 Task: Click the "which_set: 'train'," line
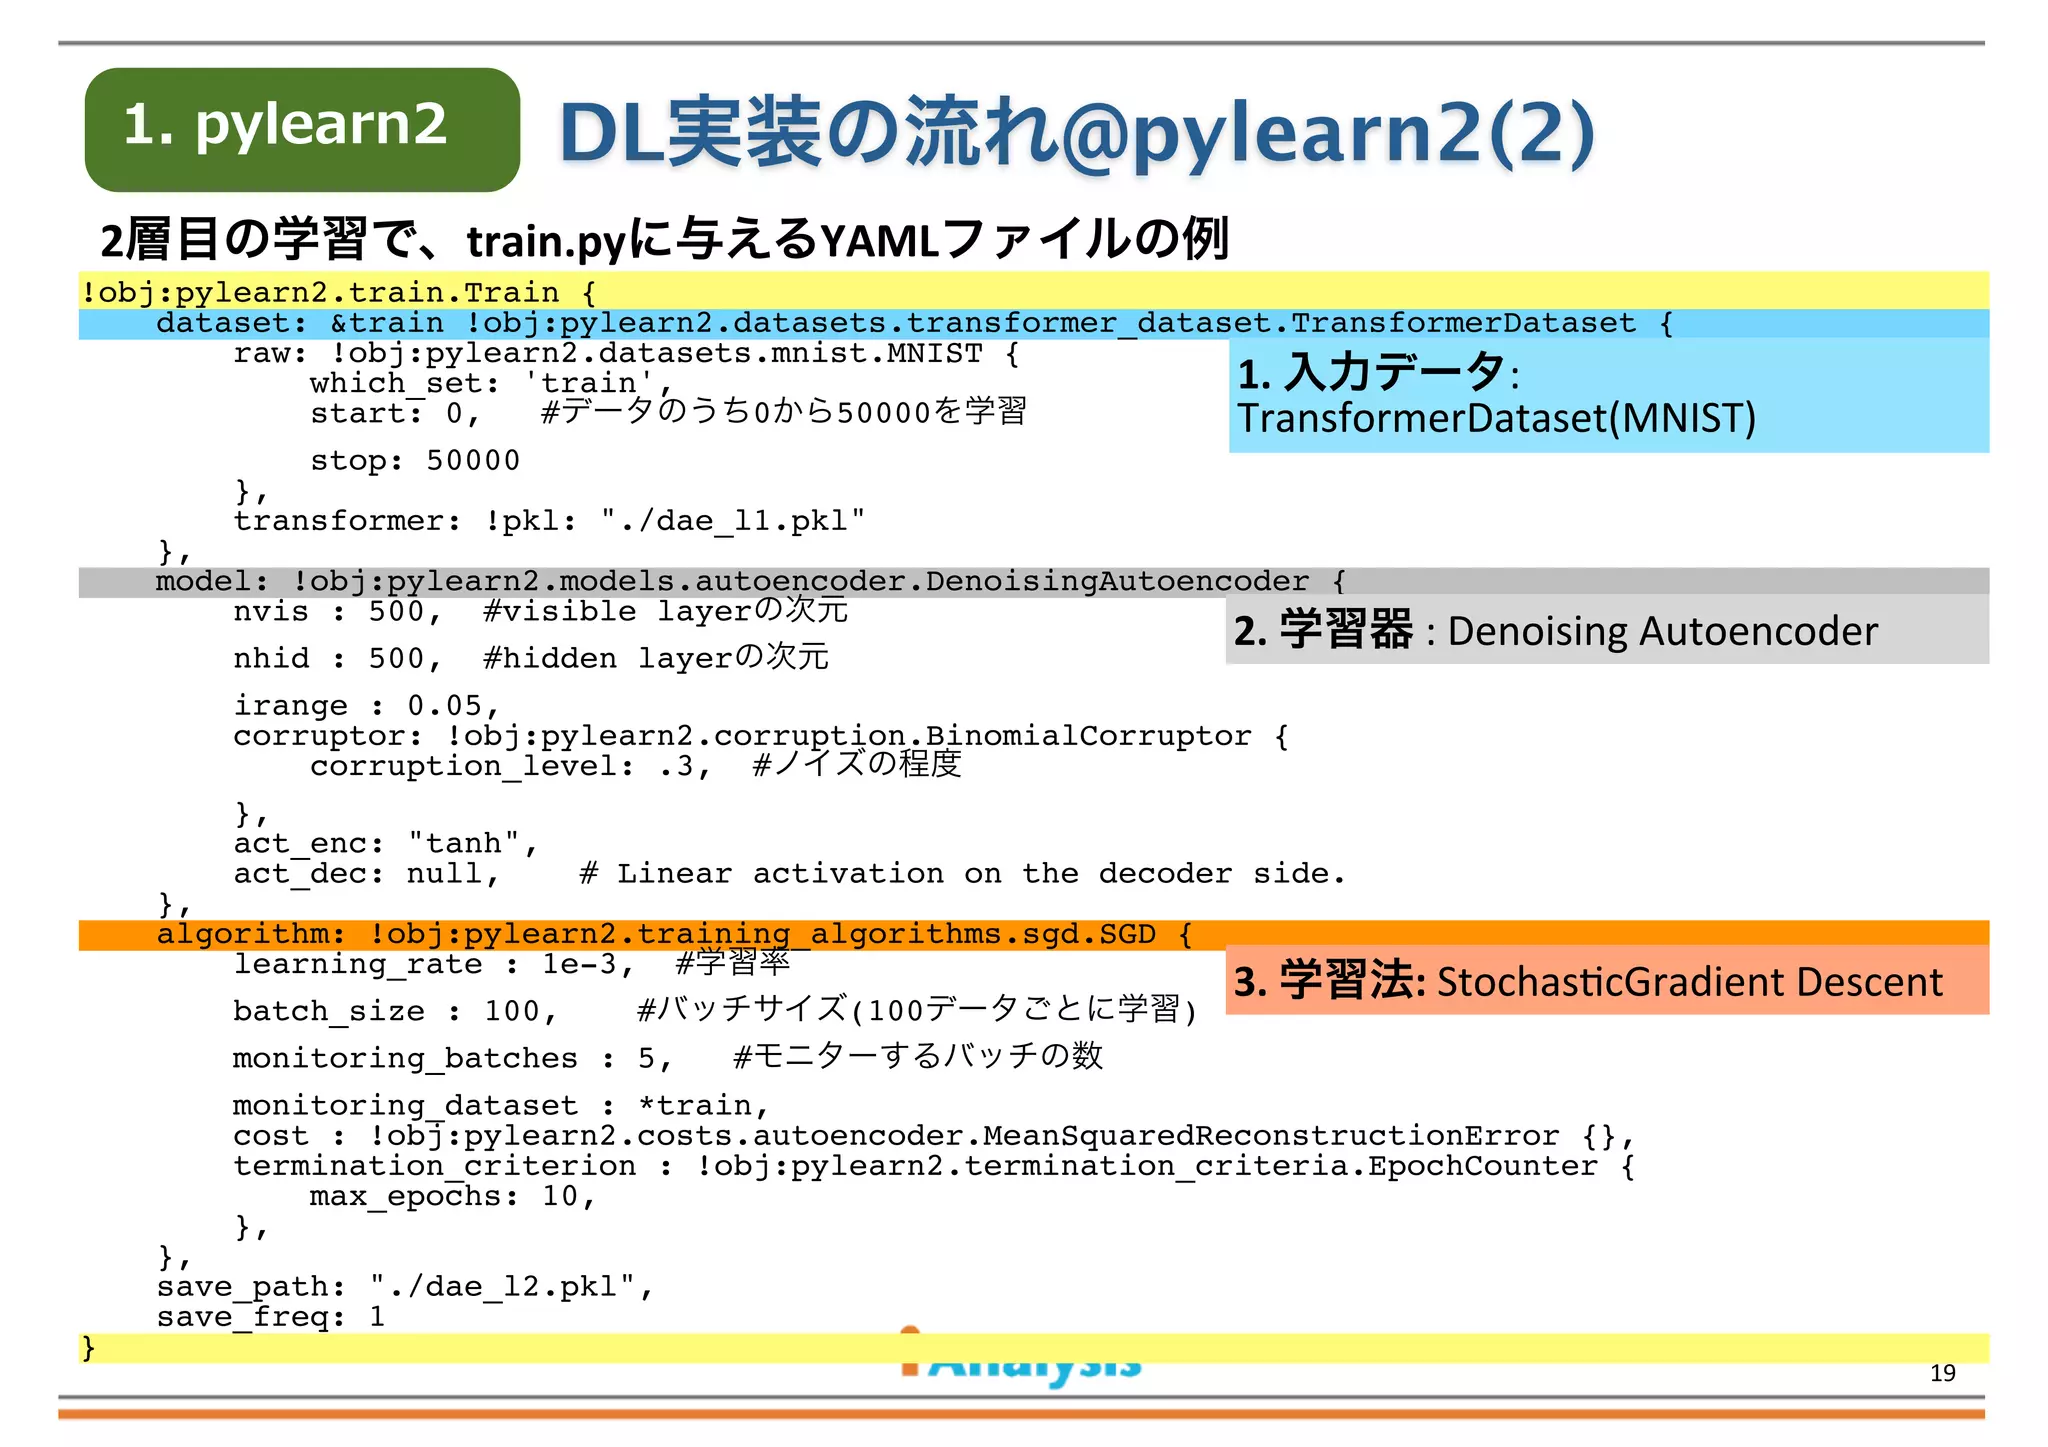[491, 383]
